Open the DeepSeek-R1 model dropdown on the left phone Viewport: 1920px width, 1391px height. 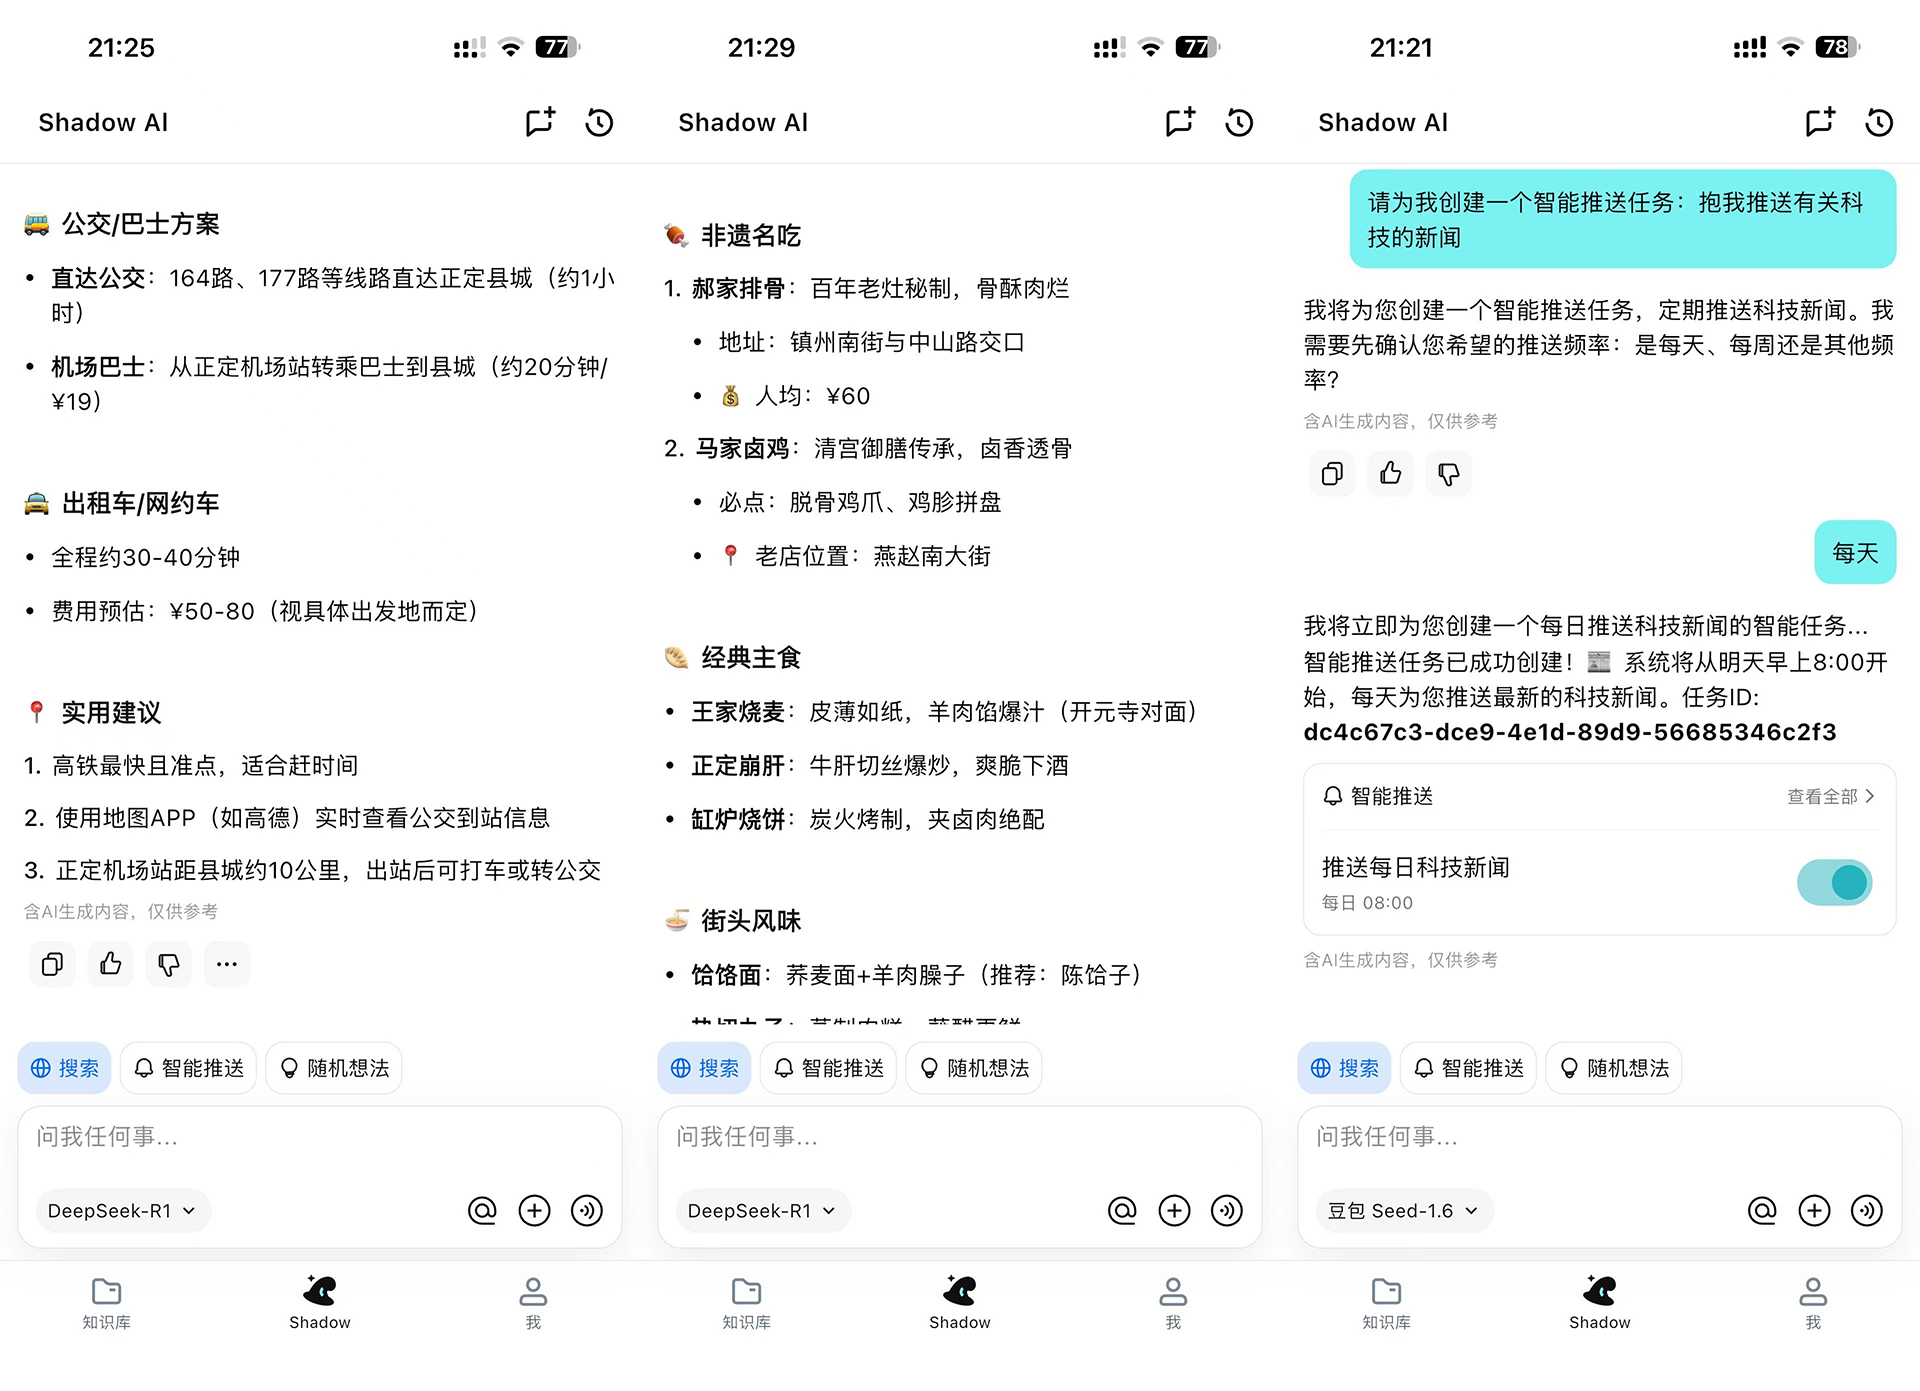(122, 1210)
